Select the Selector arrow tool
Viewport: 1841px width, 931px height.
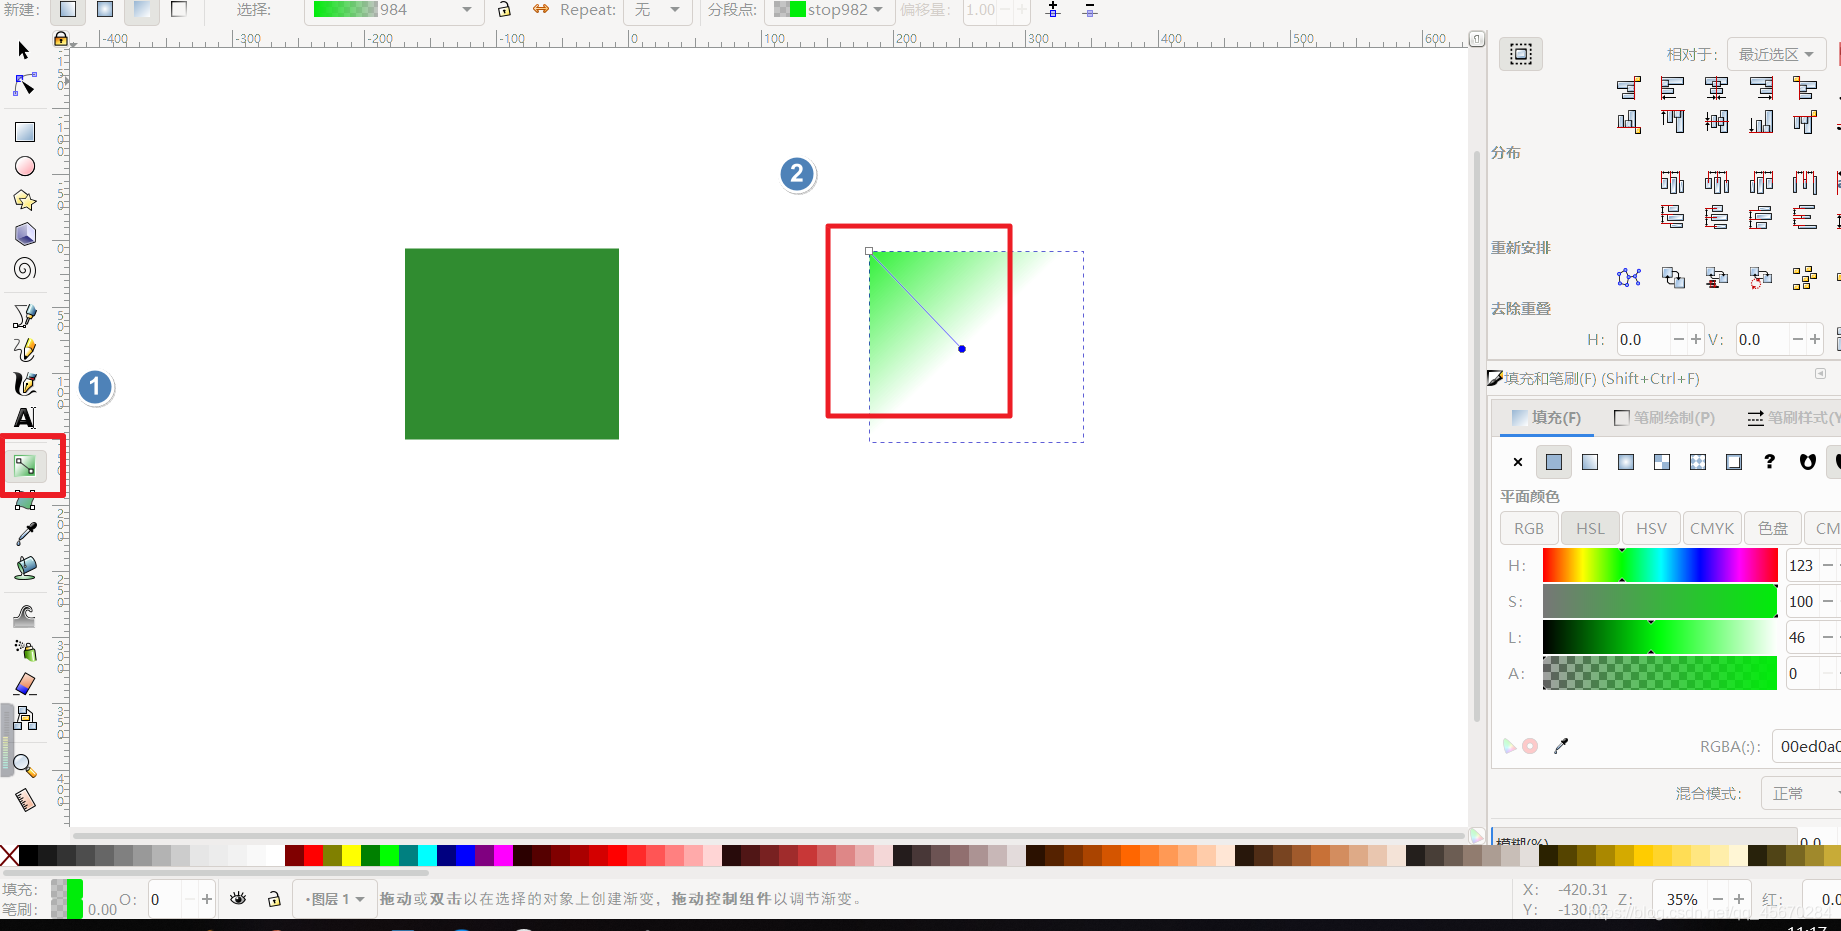[x=24, y=50]
